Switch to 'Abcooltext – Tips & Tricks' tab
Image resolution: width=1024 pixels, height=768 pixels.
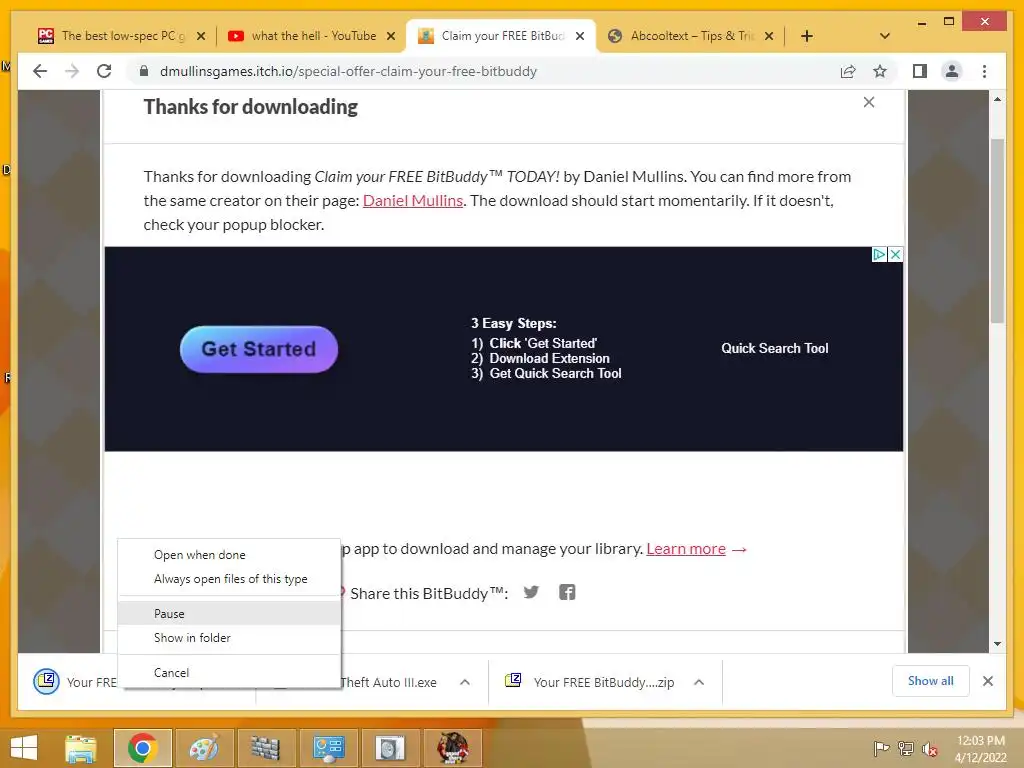tap(692, 36)
